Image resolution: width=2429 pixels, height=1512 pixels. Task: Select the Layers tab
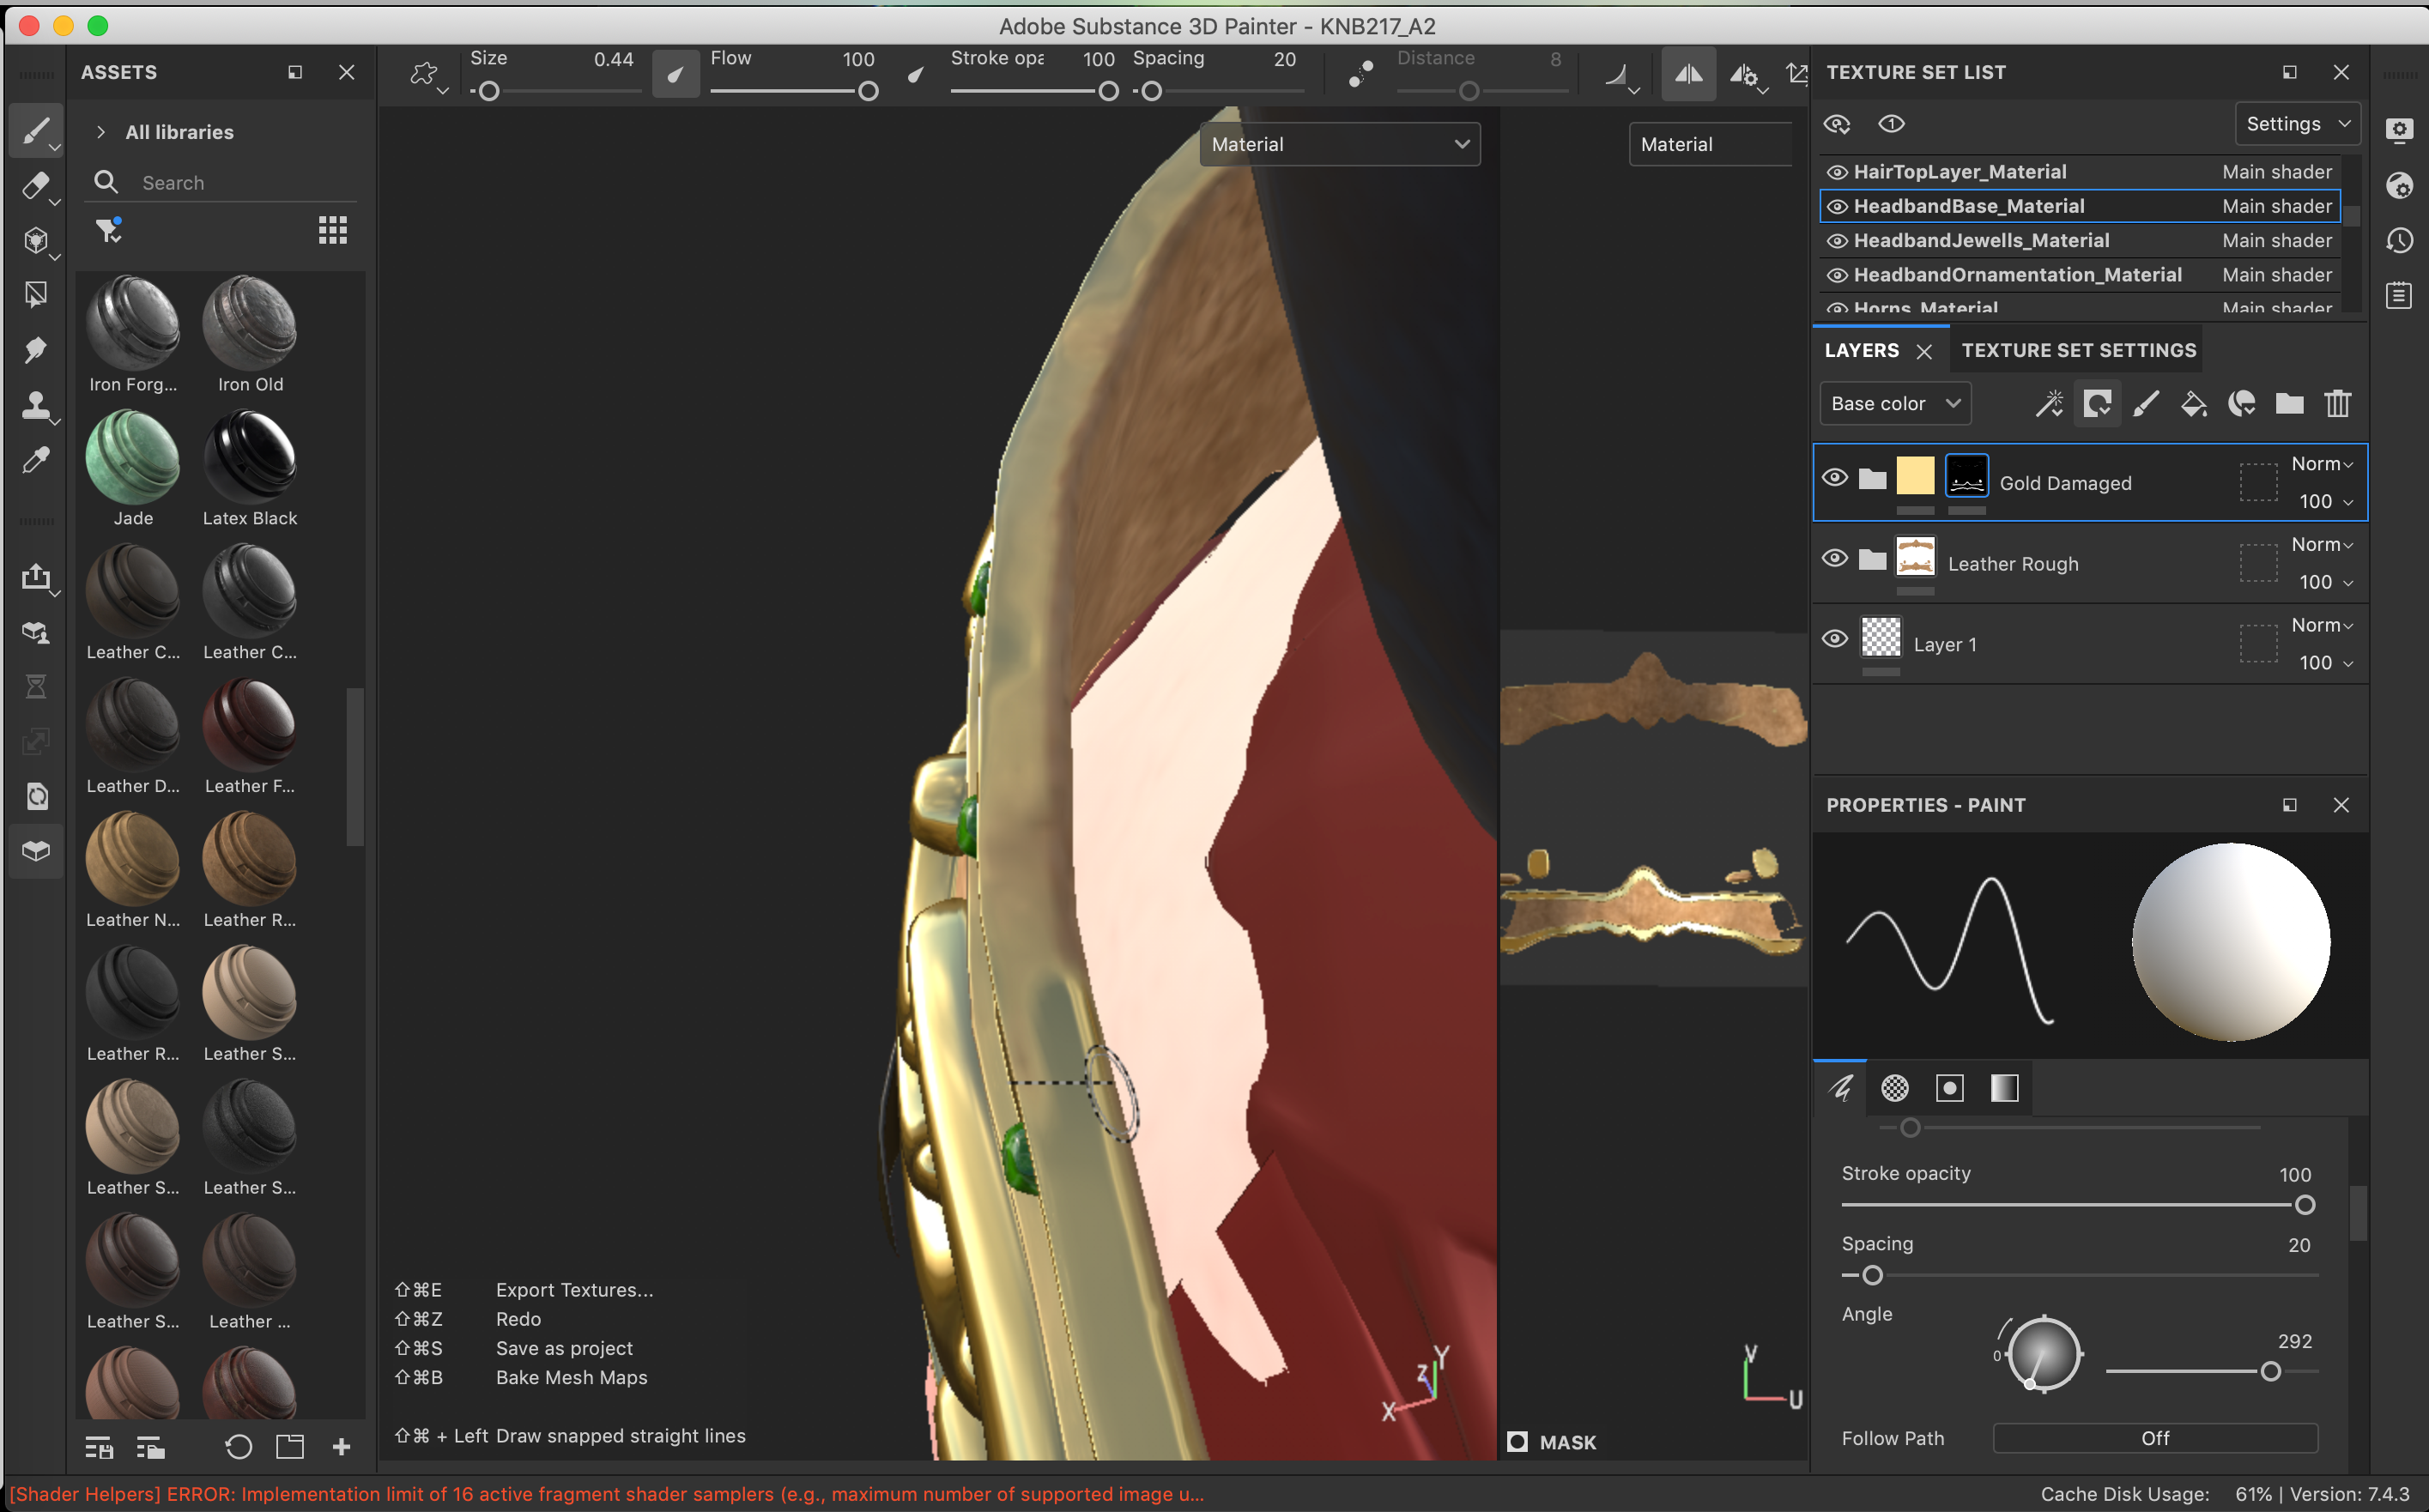[1861, 350]
